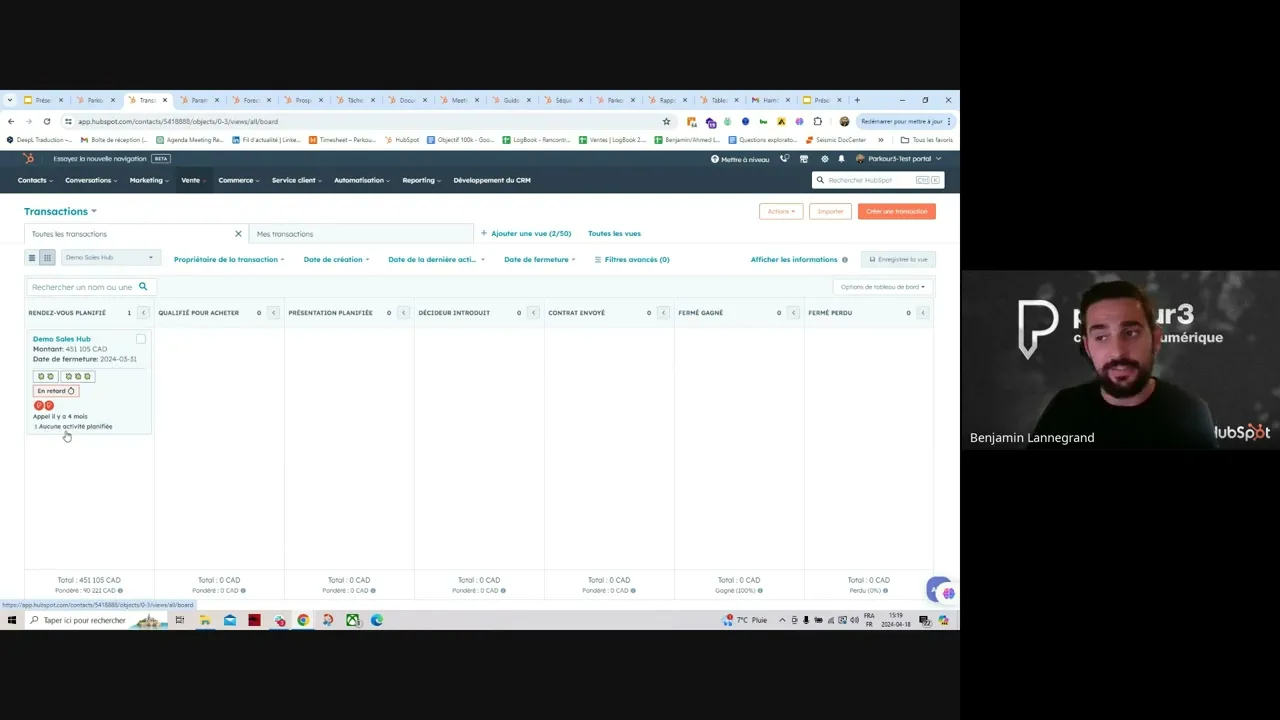Collapse the 'Rendez-vous planifié' column
1280x720 pixels.
point(143,313)
